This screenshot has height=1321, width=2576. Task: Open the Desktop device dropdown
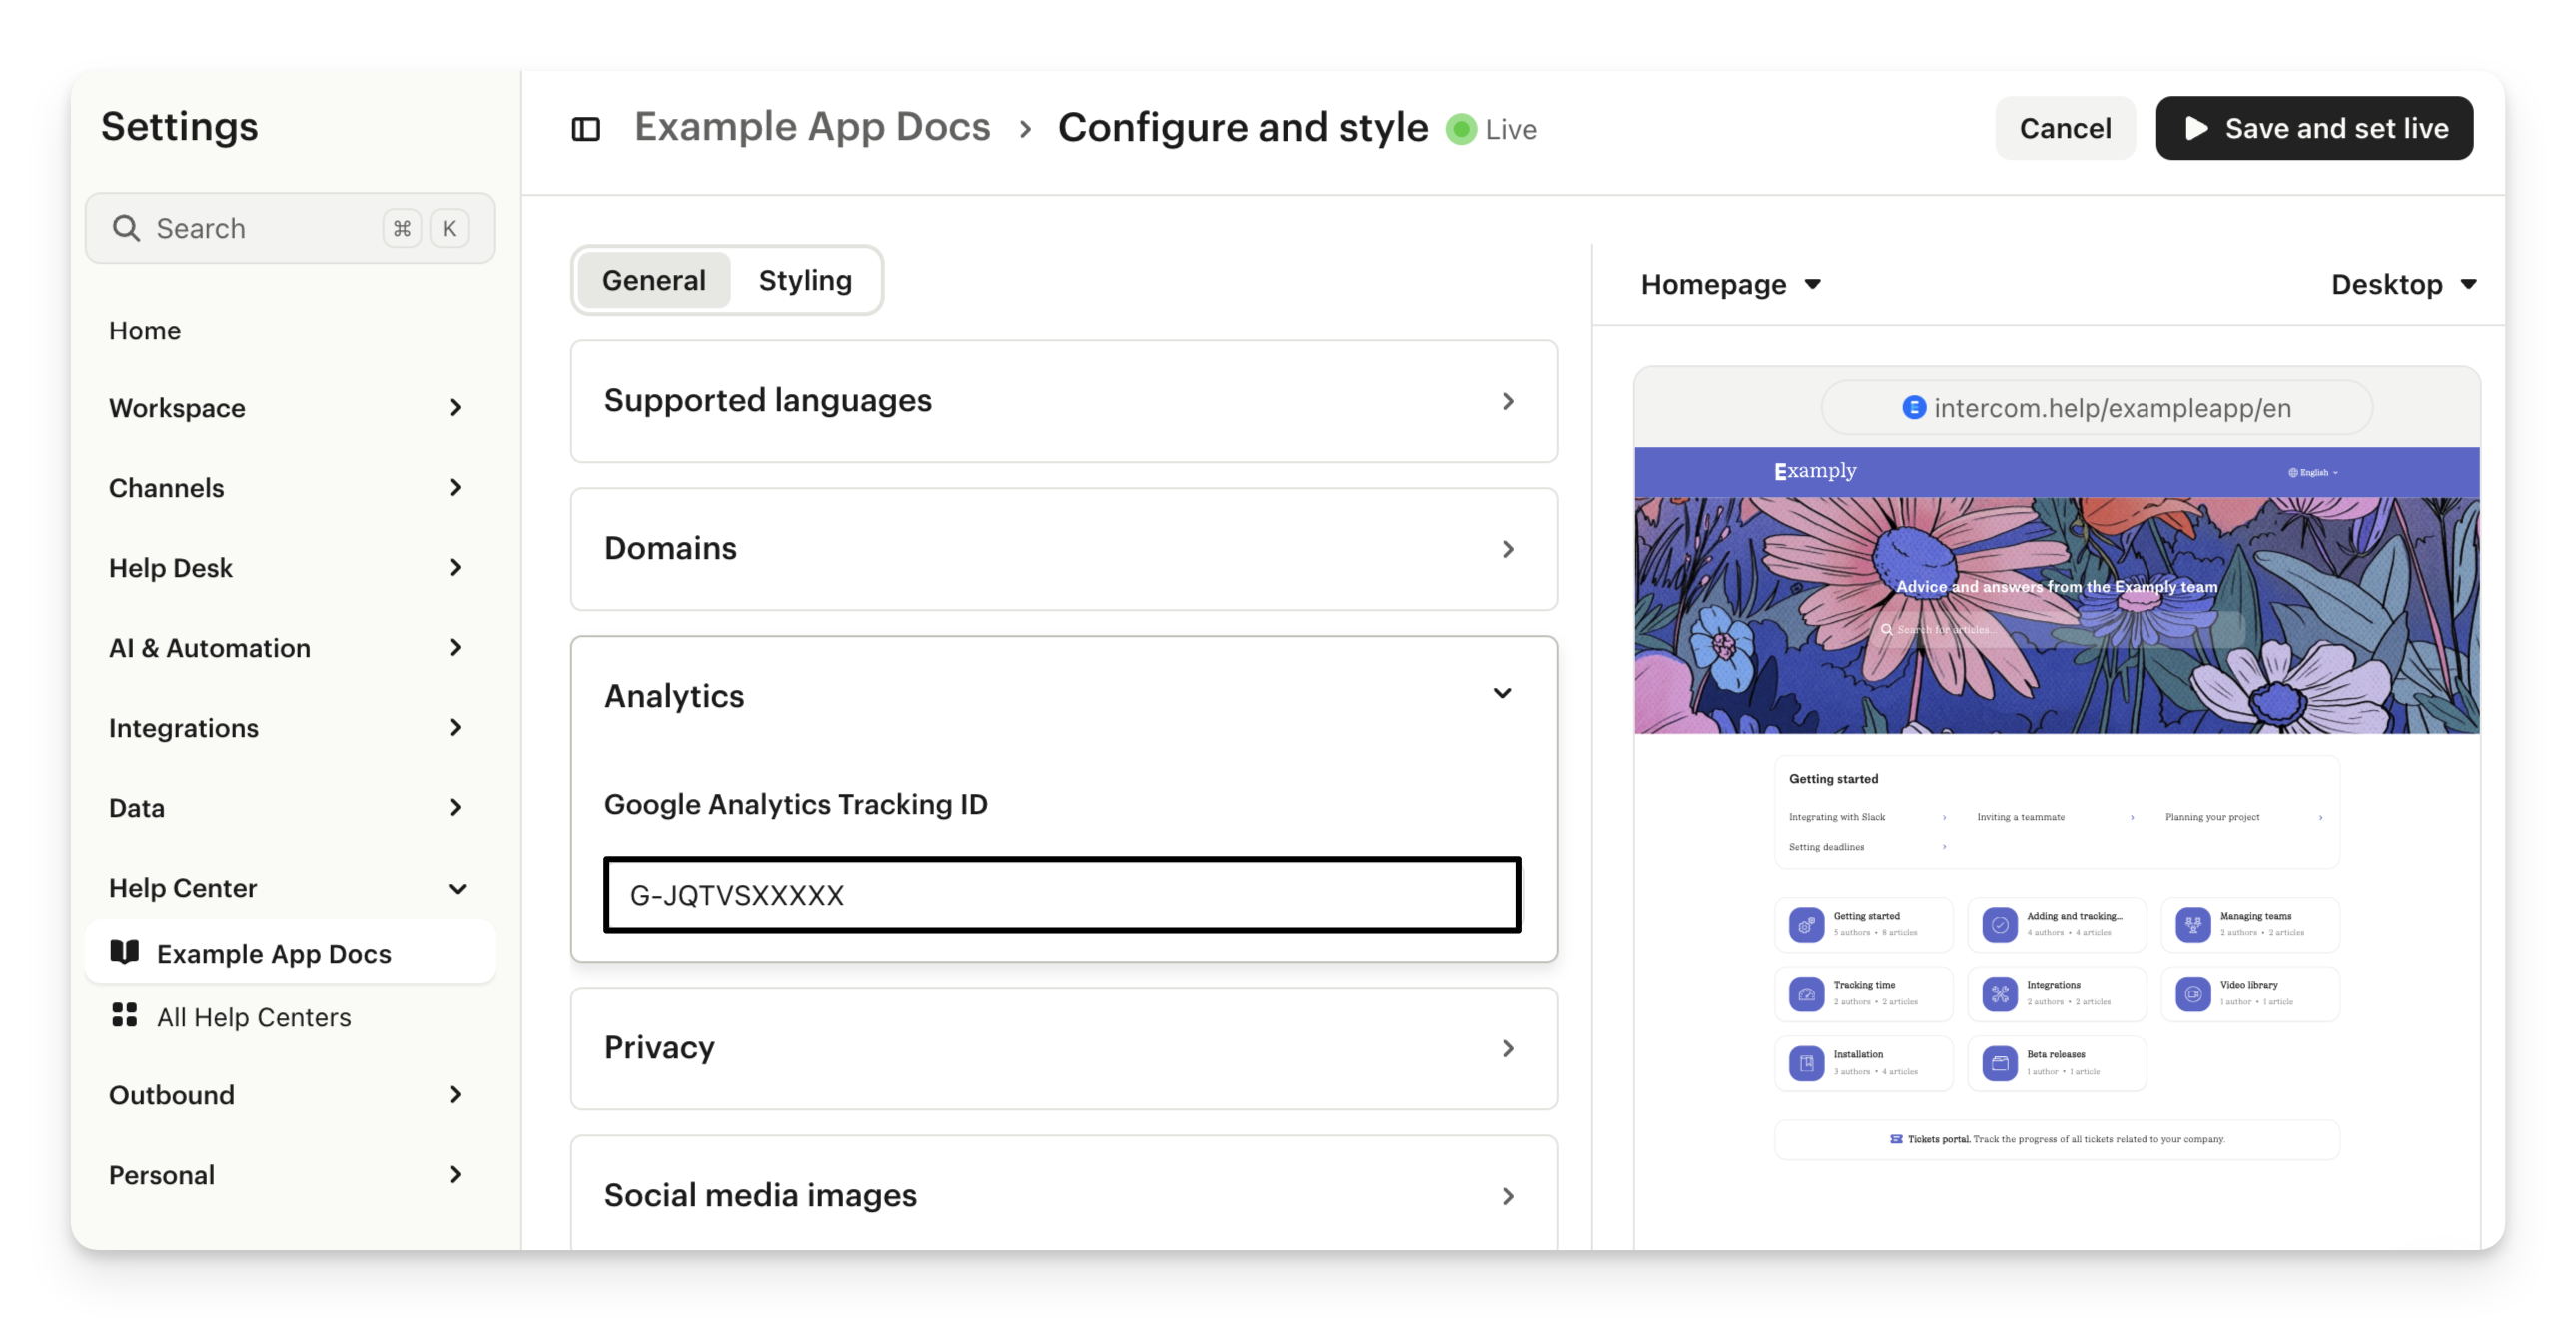click(2403, 284)
